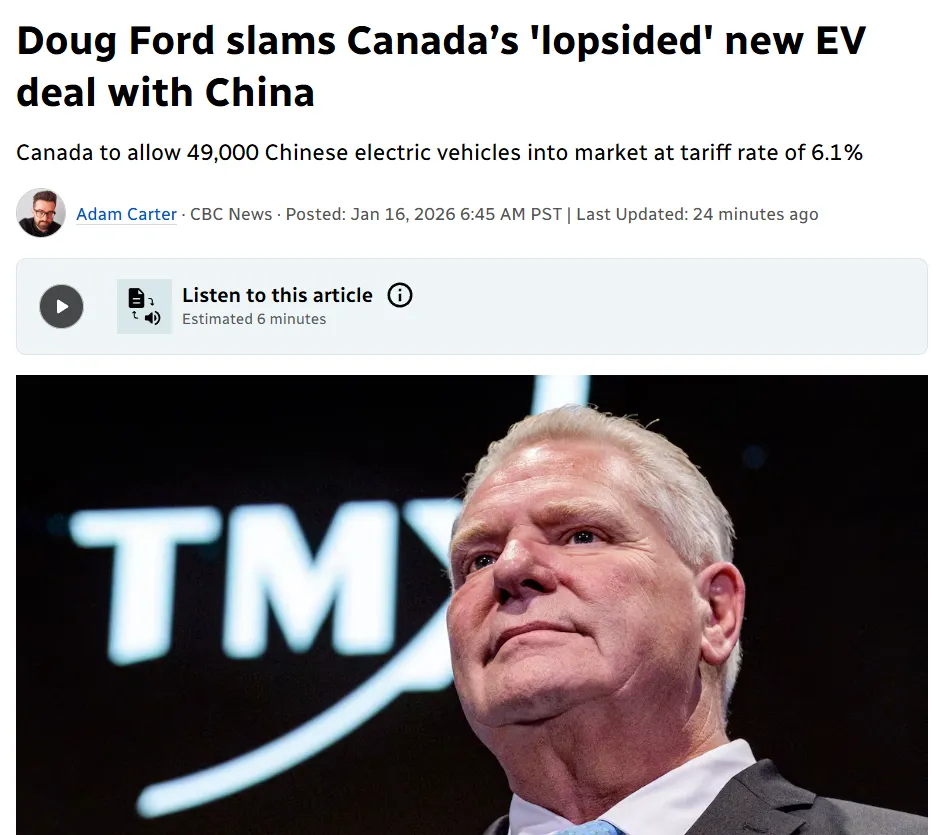Play the article audio
Image resolution: width=940 pixels, height=835 pixels.
click(x=61, y=306)
